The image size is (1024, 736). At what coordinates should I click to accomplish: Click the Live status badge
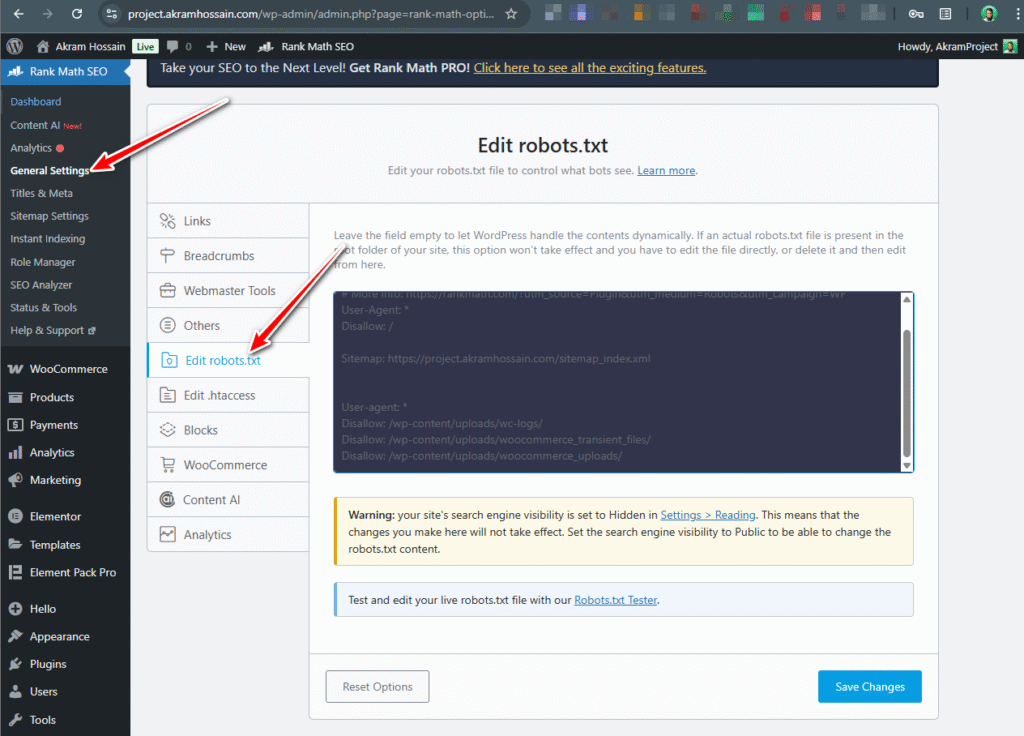tap(145, 46)
